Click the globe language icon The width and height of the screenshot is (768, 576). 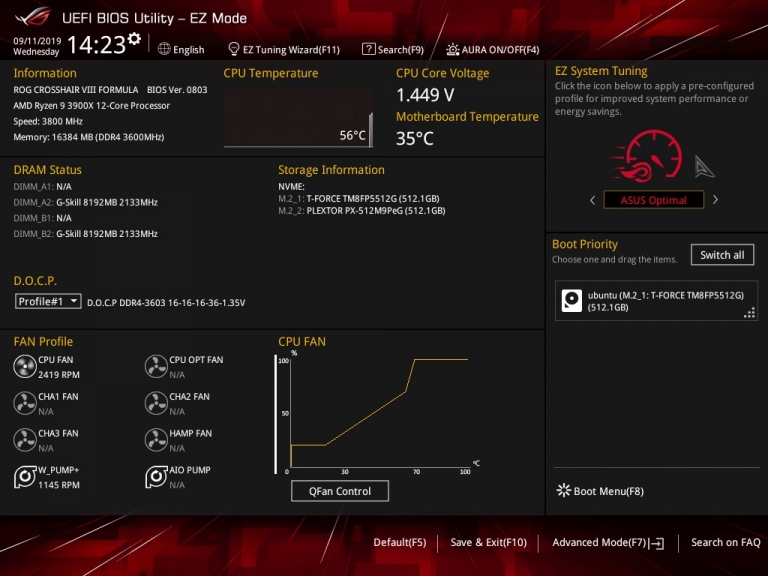click(x=164, y=49)
